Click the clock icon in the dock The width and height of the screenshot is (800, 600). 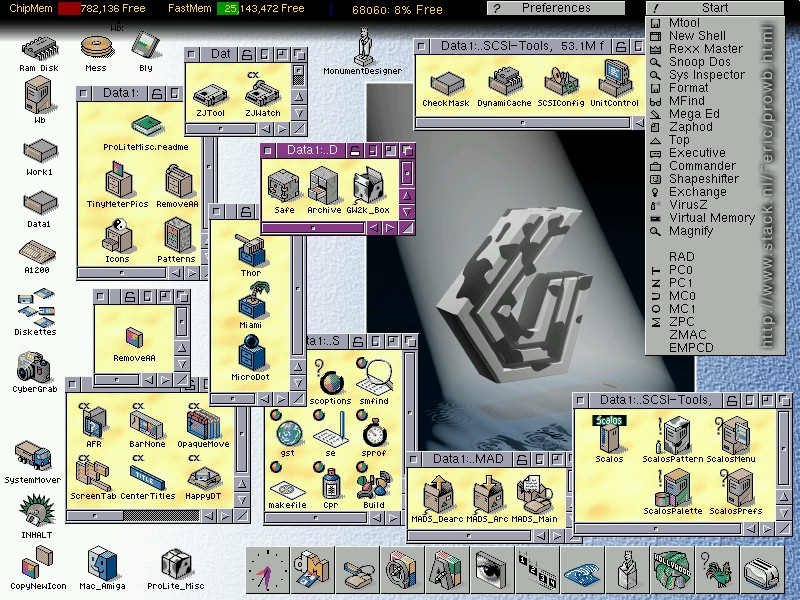[267, 572]
